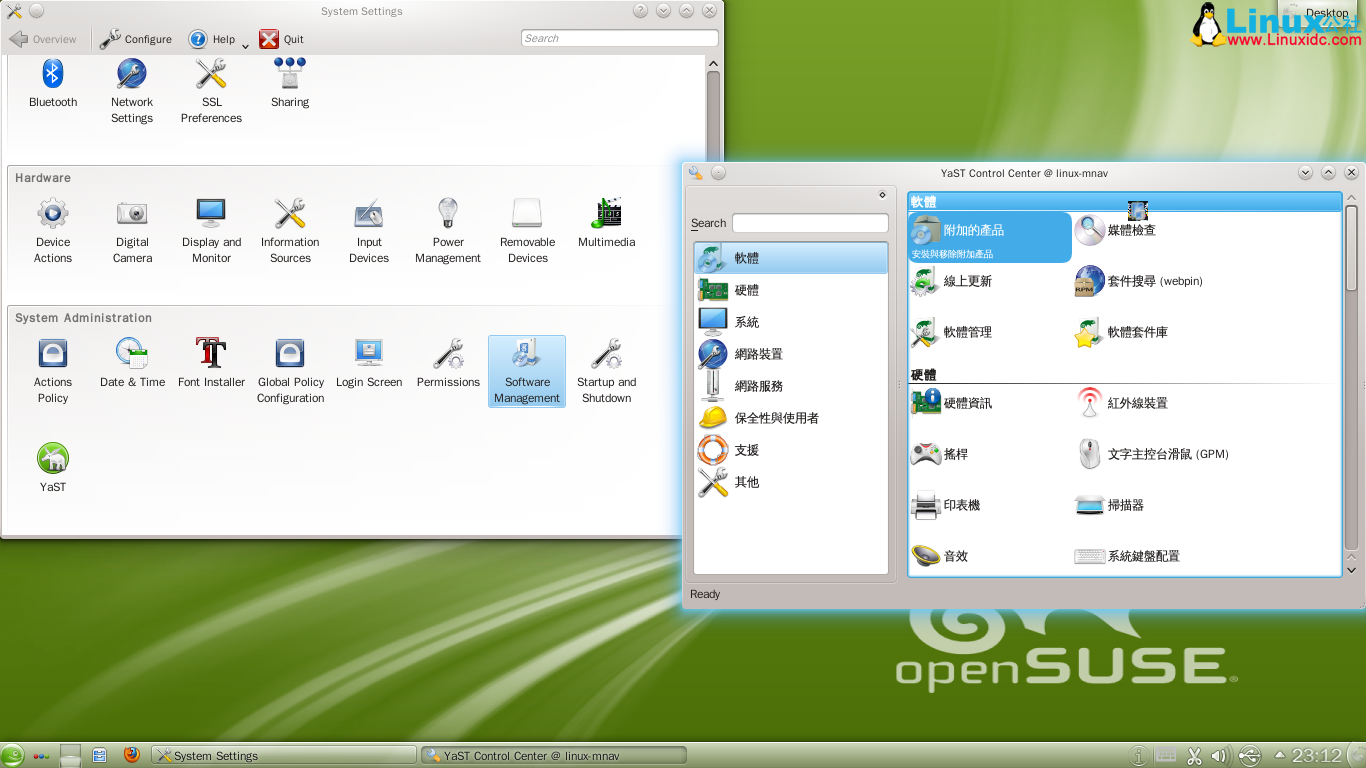The image size is (1366, 768).
Task: Open 媒體檢查 module in YaST
Action: tap(1115, 230)
